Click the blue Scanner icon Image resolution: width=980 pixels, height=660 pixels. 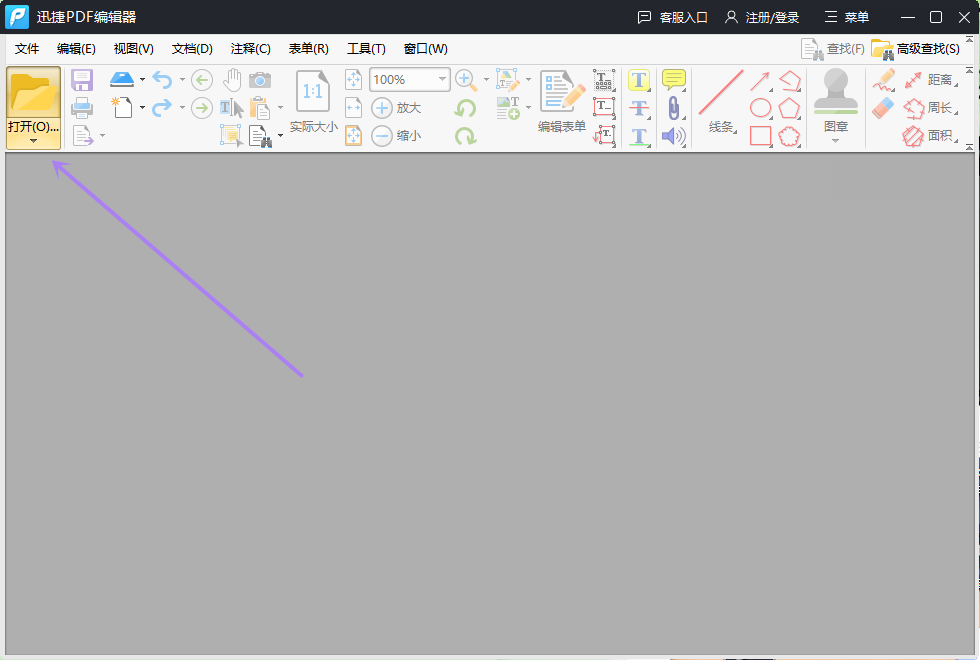pos(122,79)
